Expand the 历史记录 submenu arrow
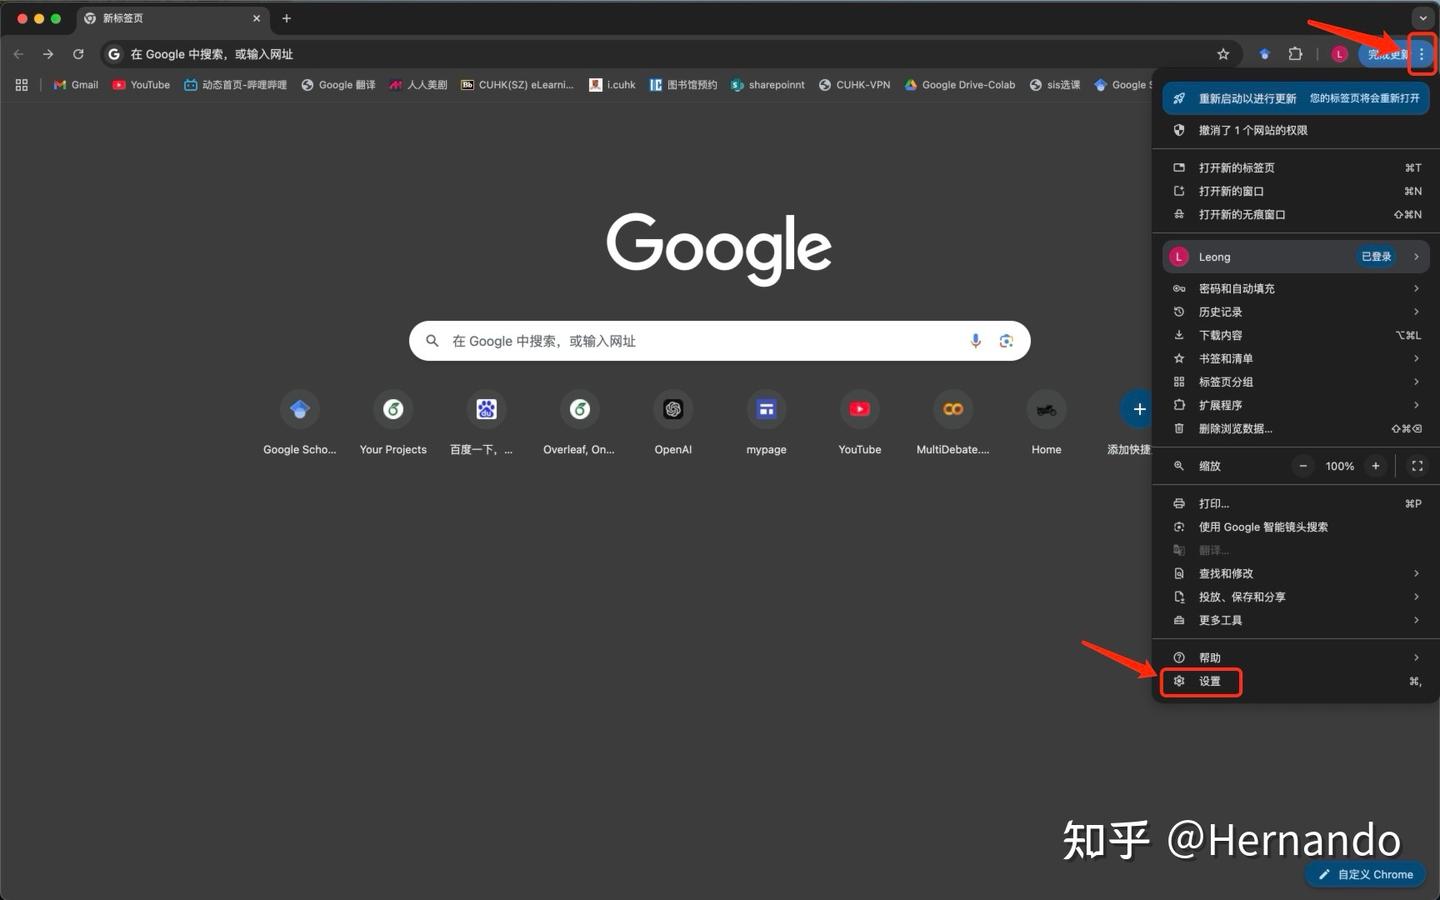Viewport: 1440px width, 900px height. [1416, 311]
